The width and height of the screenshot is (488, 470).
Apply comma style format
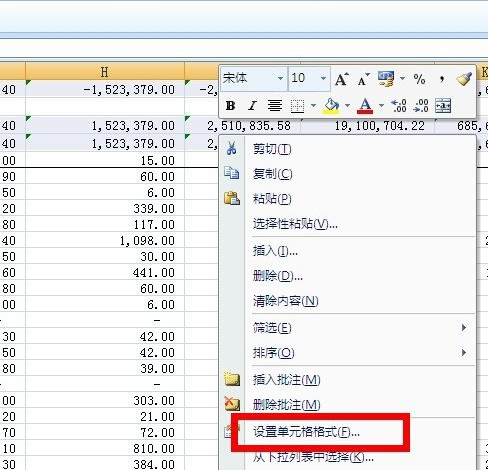tap(442, 79)
